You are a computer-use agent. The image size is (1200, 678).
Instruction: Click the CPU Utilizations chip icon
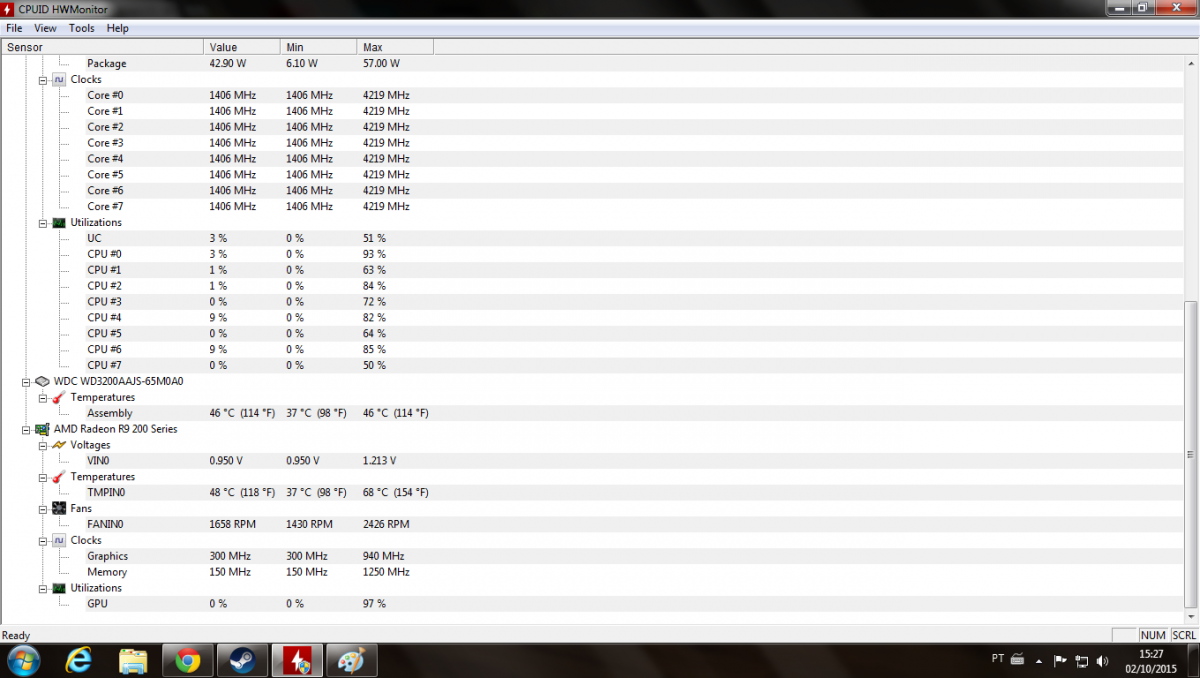(59, 222)
